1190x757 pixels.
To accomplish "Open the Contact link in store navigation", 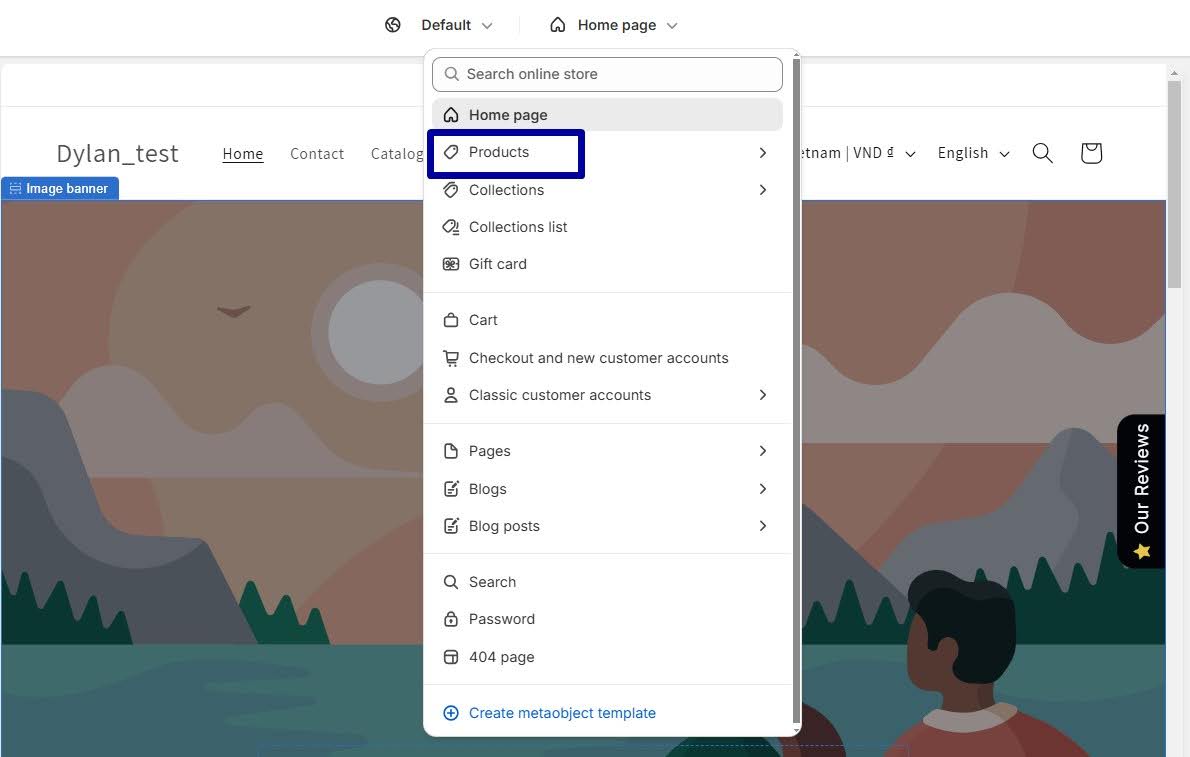I will (x=317, y=153).
